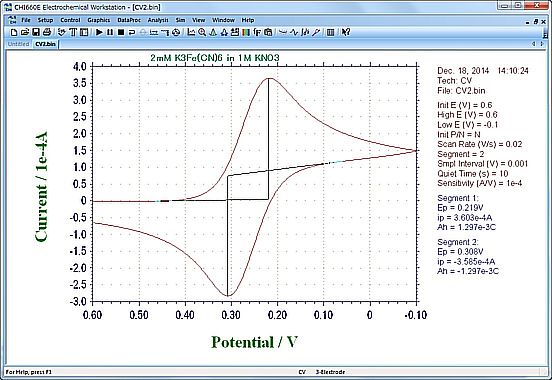
Task: Click the wrench-shaped tool icon
Action: [x=316, y=32]
